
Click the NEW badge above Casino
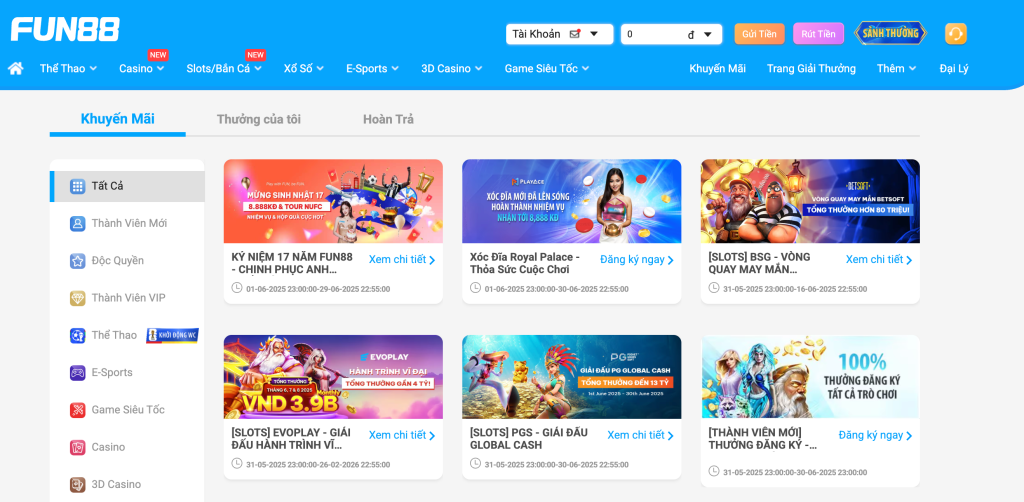point(158,55)
